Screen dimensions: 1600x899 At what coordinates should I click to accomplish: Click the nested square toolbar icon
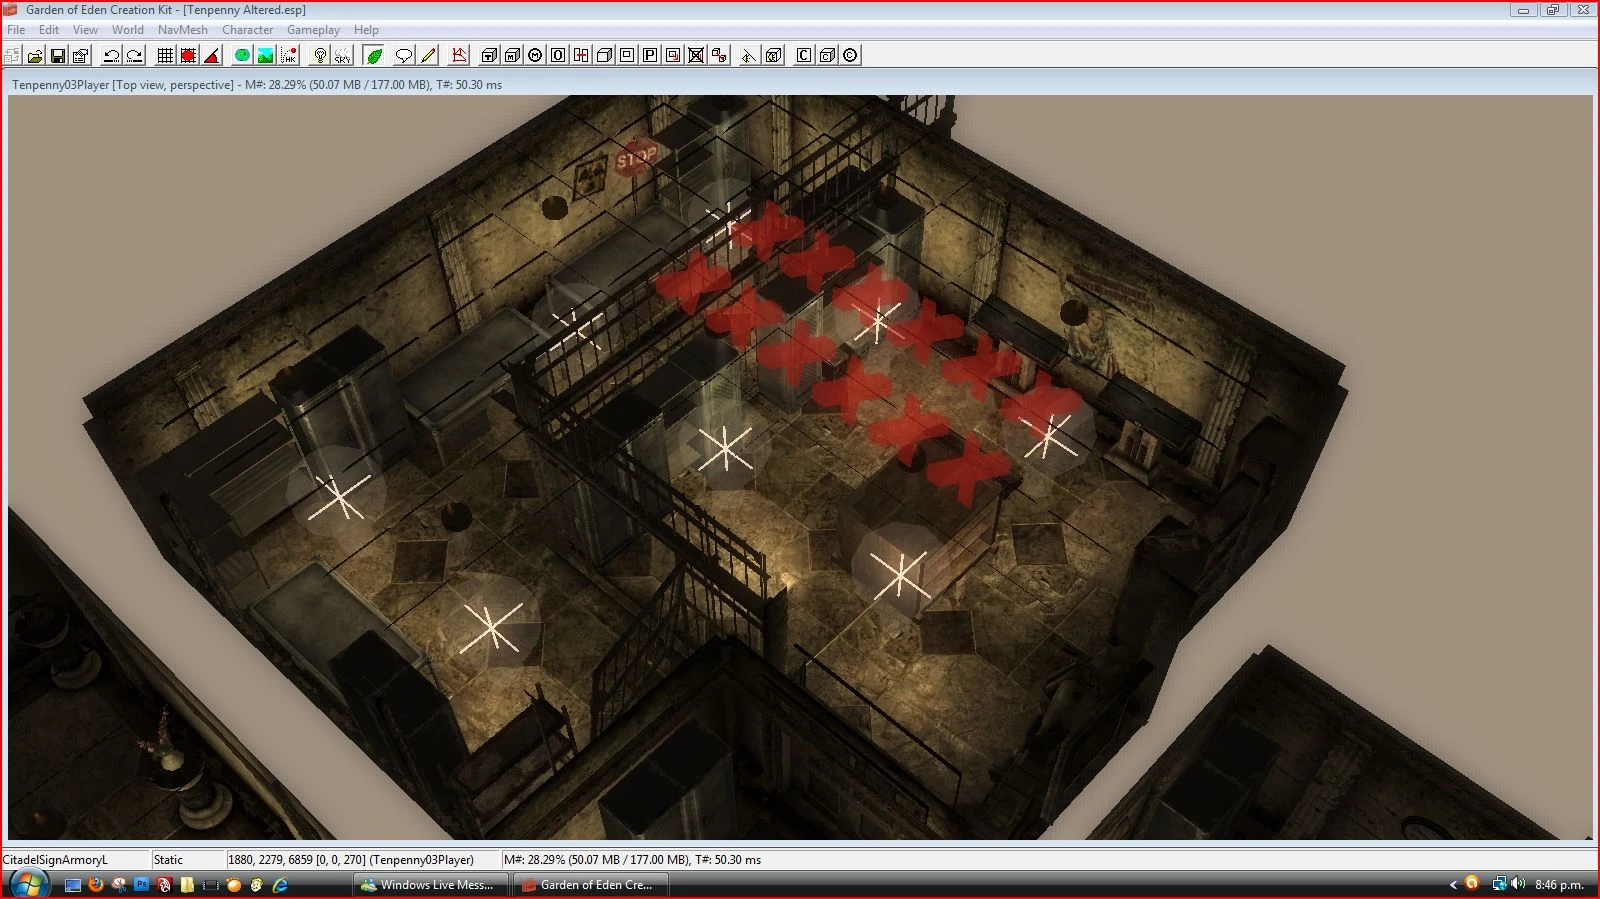[627, 55]
